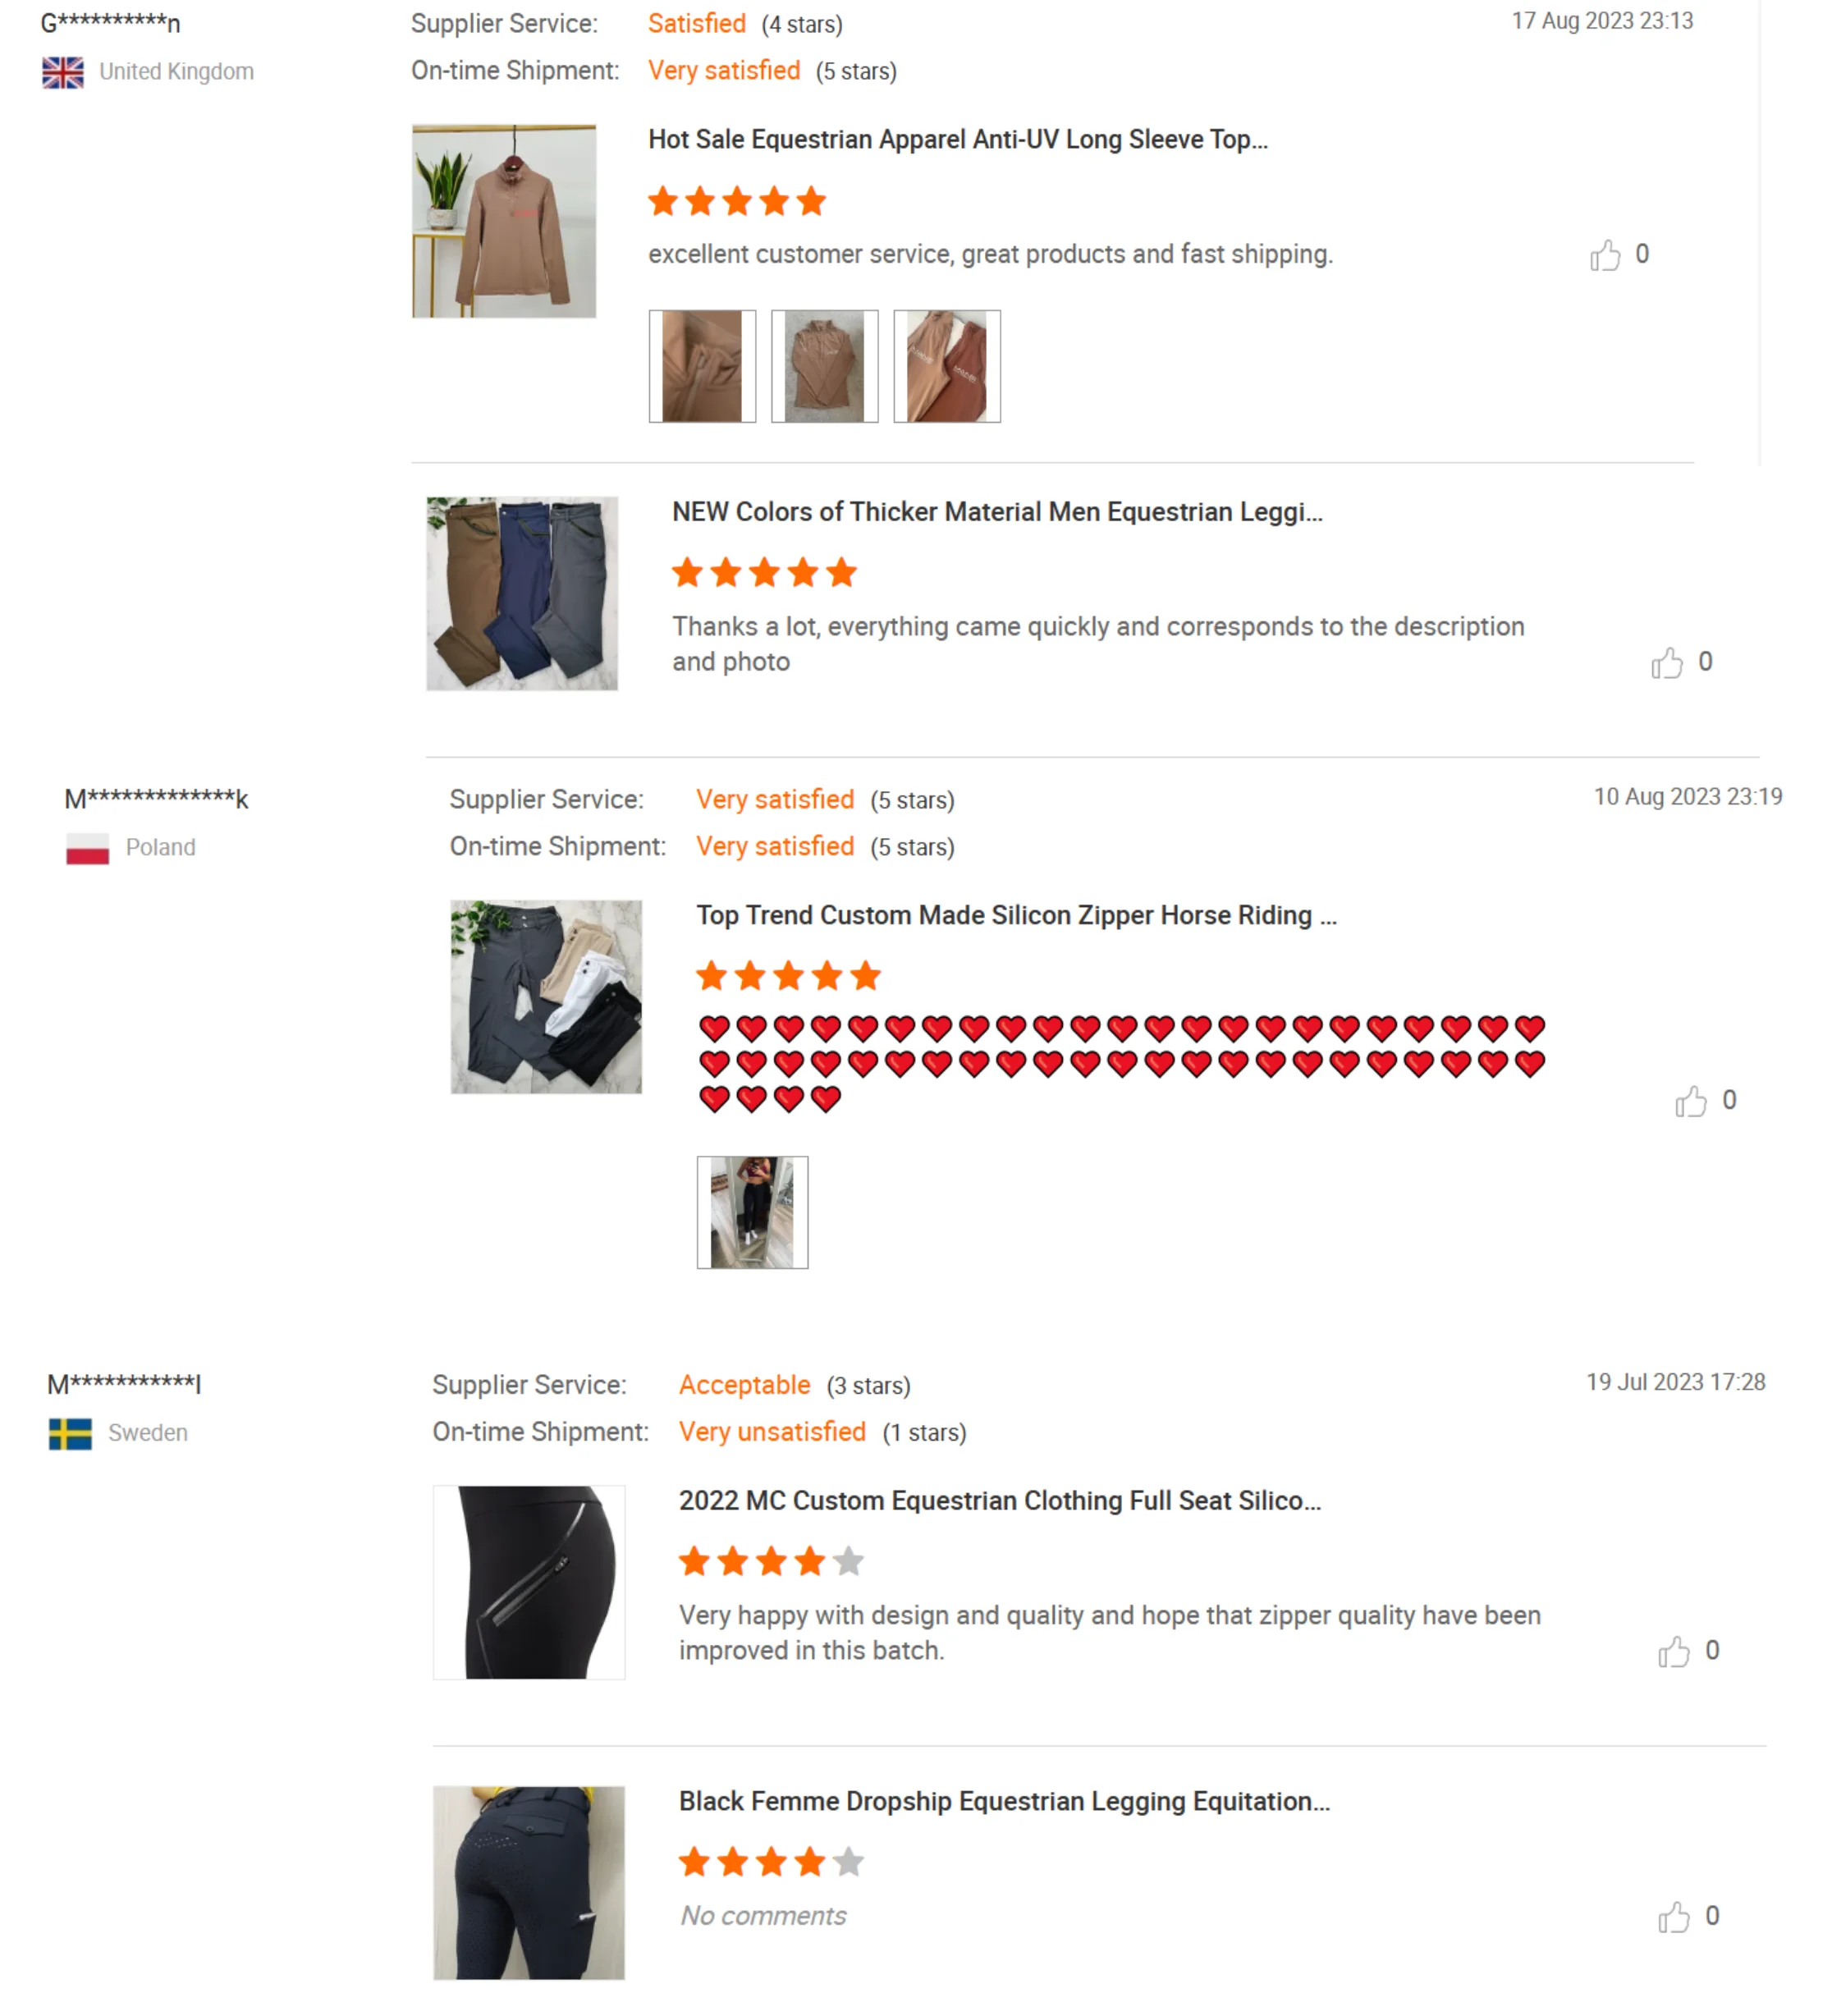Viewport: 1832px width, 2016px height.
Task: Click the United Kingdom flag icon
Action: [63, 72]
